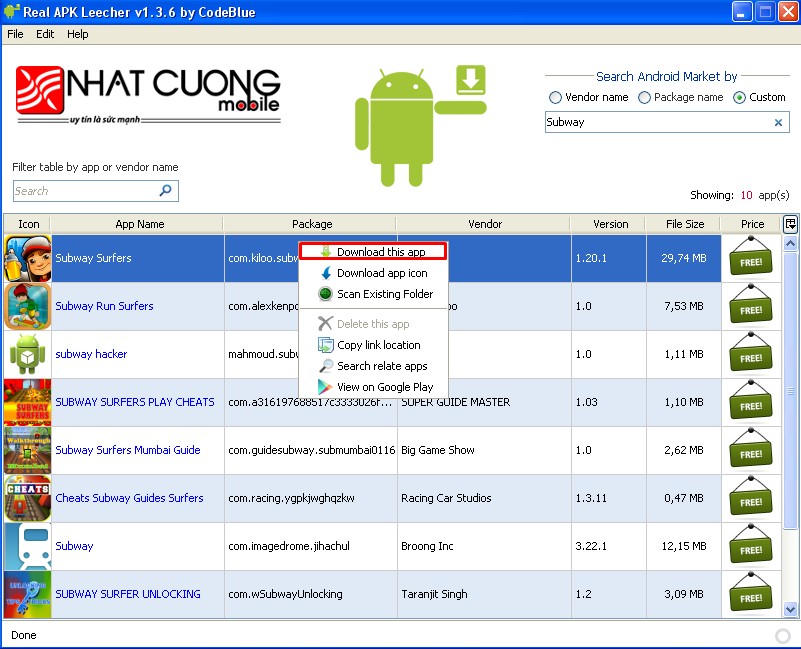Click FREE price tag for Subway Run Surfers

coord(750,305)
